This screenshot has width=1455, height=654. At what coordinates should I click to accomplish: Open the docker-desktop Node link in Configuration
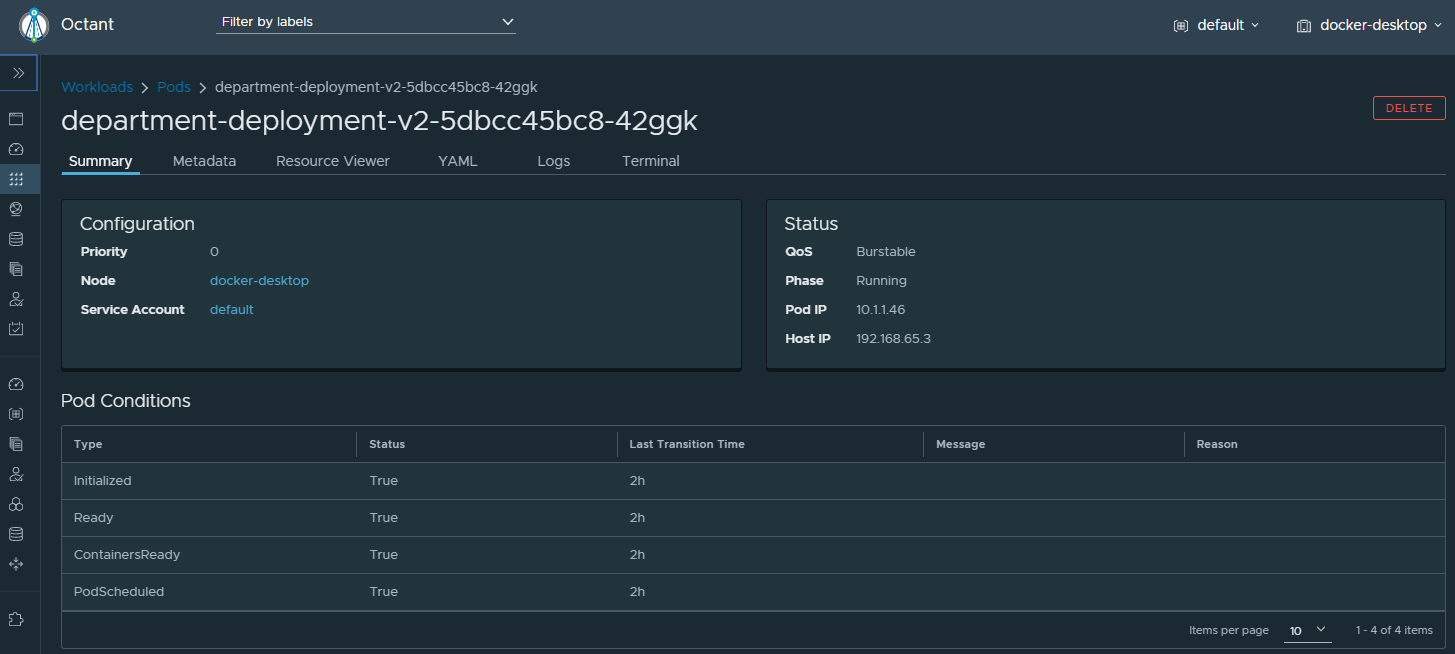tap(259, 281)
